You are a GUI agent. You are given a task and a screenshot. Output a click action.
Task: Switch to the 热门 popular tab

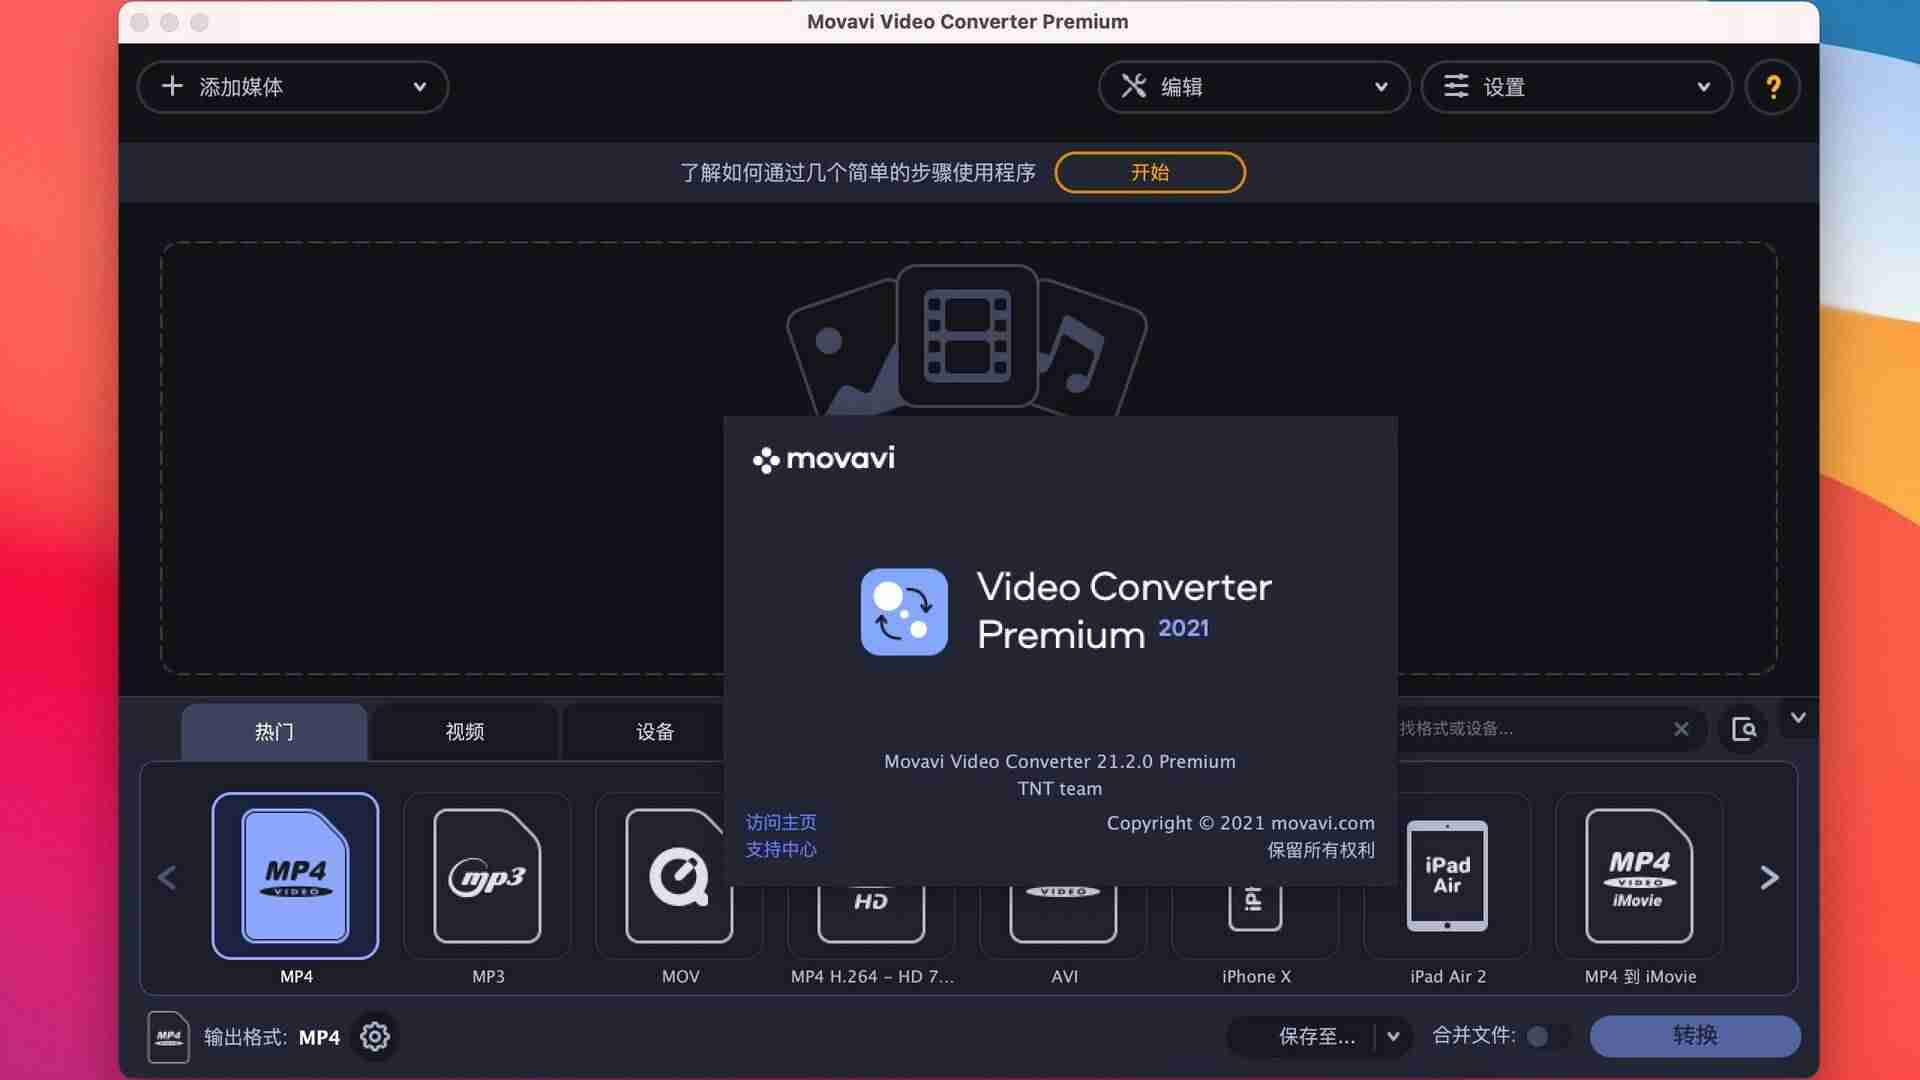[274, 732]
